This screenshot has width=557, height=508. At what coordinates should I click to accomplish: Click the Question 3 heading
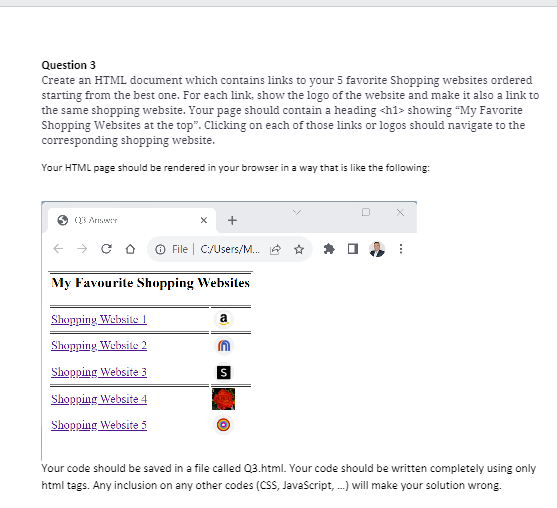[x=69, y=65]
